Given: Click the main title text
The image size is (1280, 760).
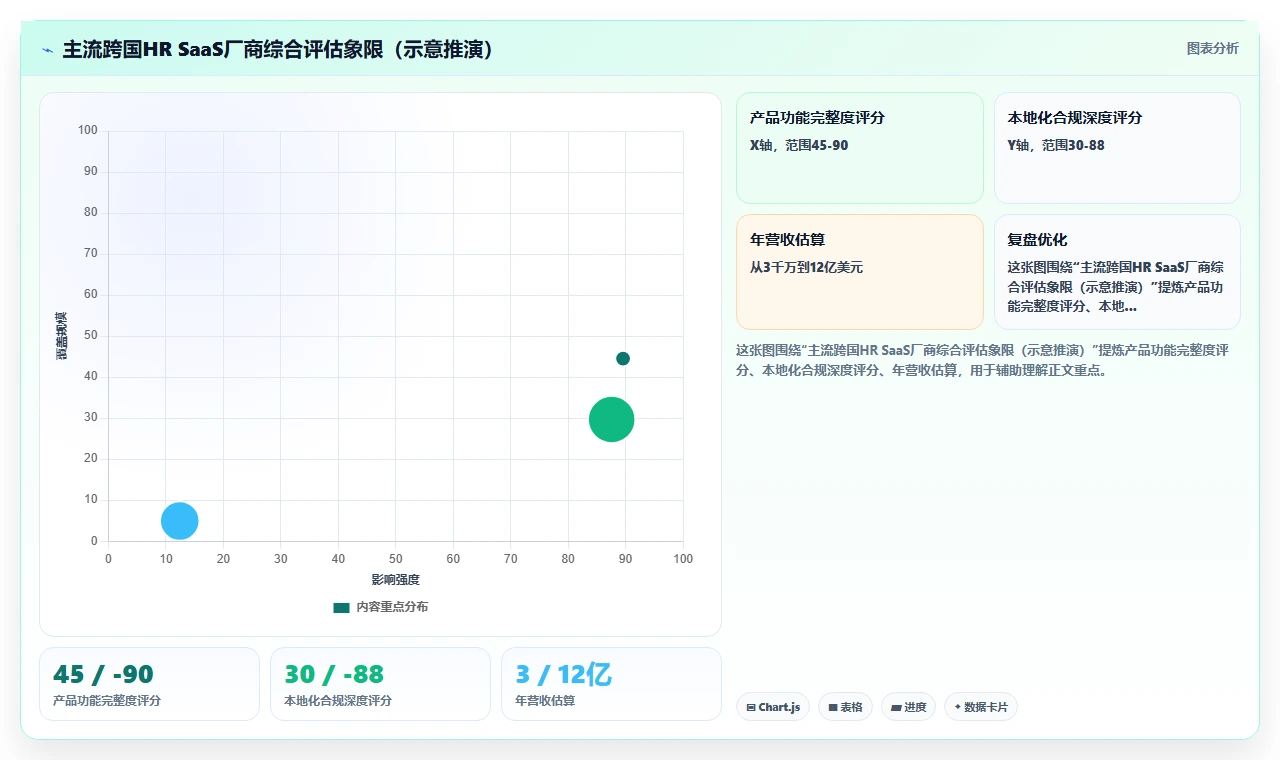Looking at the screenshot, I should click(278, 50).
